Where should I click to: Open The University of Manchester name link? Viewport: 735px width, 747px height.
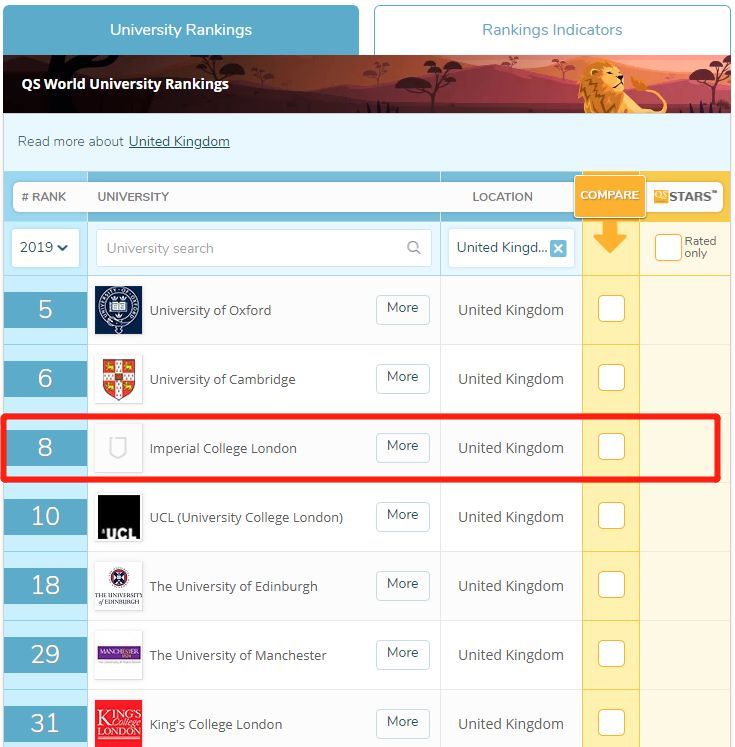pos(238,656)
